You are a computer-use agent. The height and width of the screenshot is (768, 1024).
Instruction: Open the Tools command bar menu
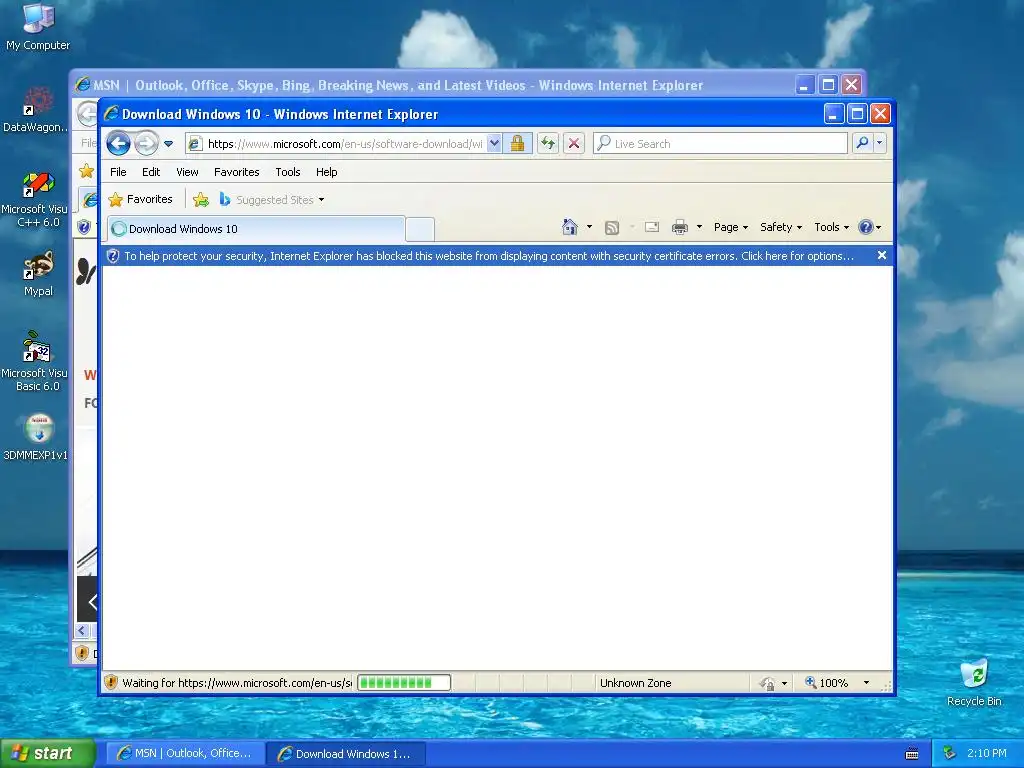click(x=831, y=227)
